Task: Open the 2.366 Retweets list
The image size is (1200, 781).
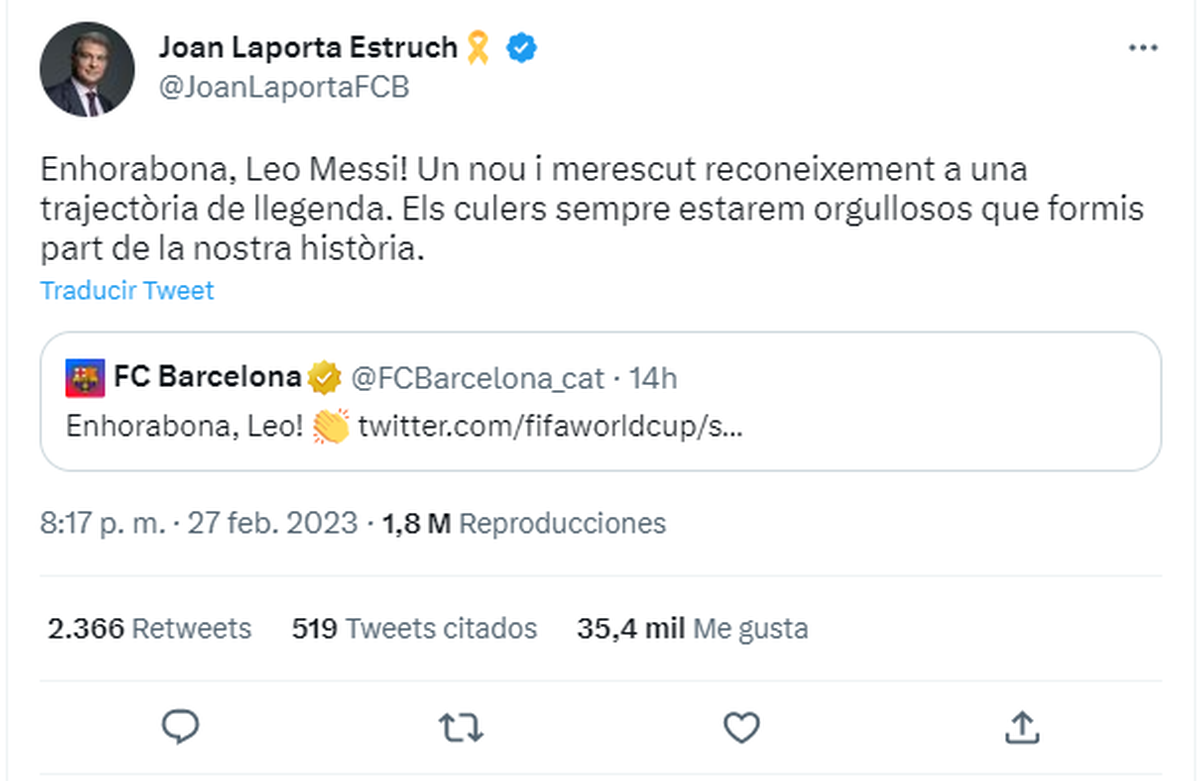Action: tap(150, 628)
